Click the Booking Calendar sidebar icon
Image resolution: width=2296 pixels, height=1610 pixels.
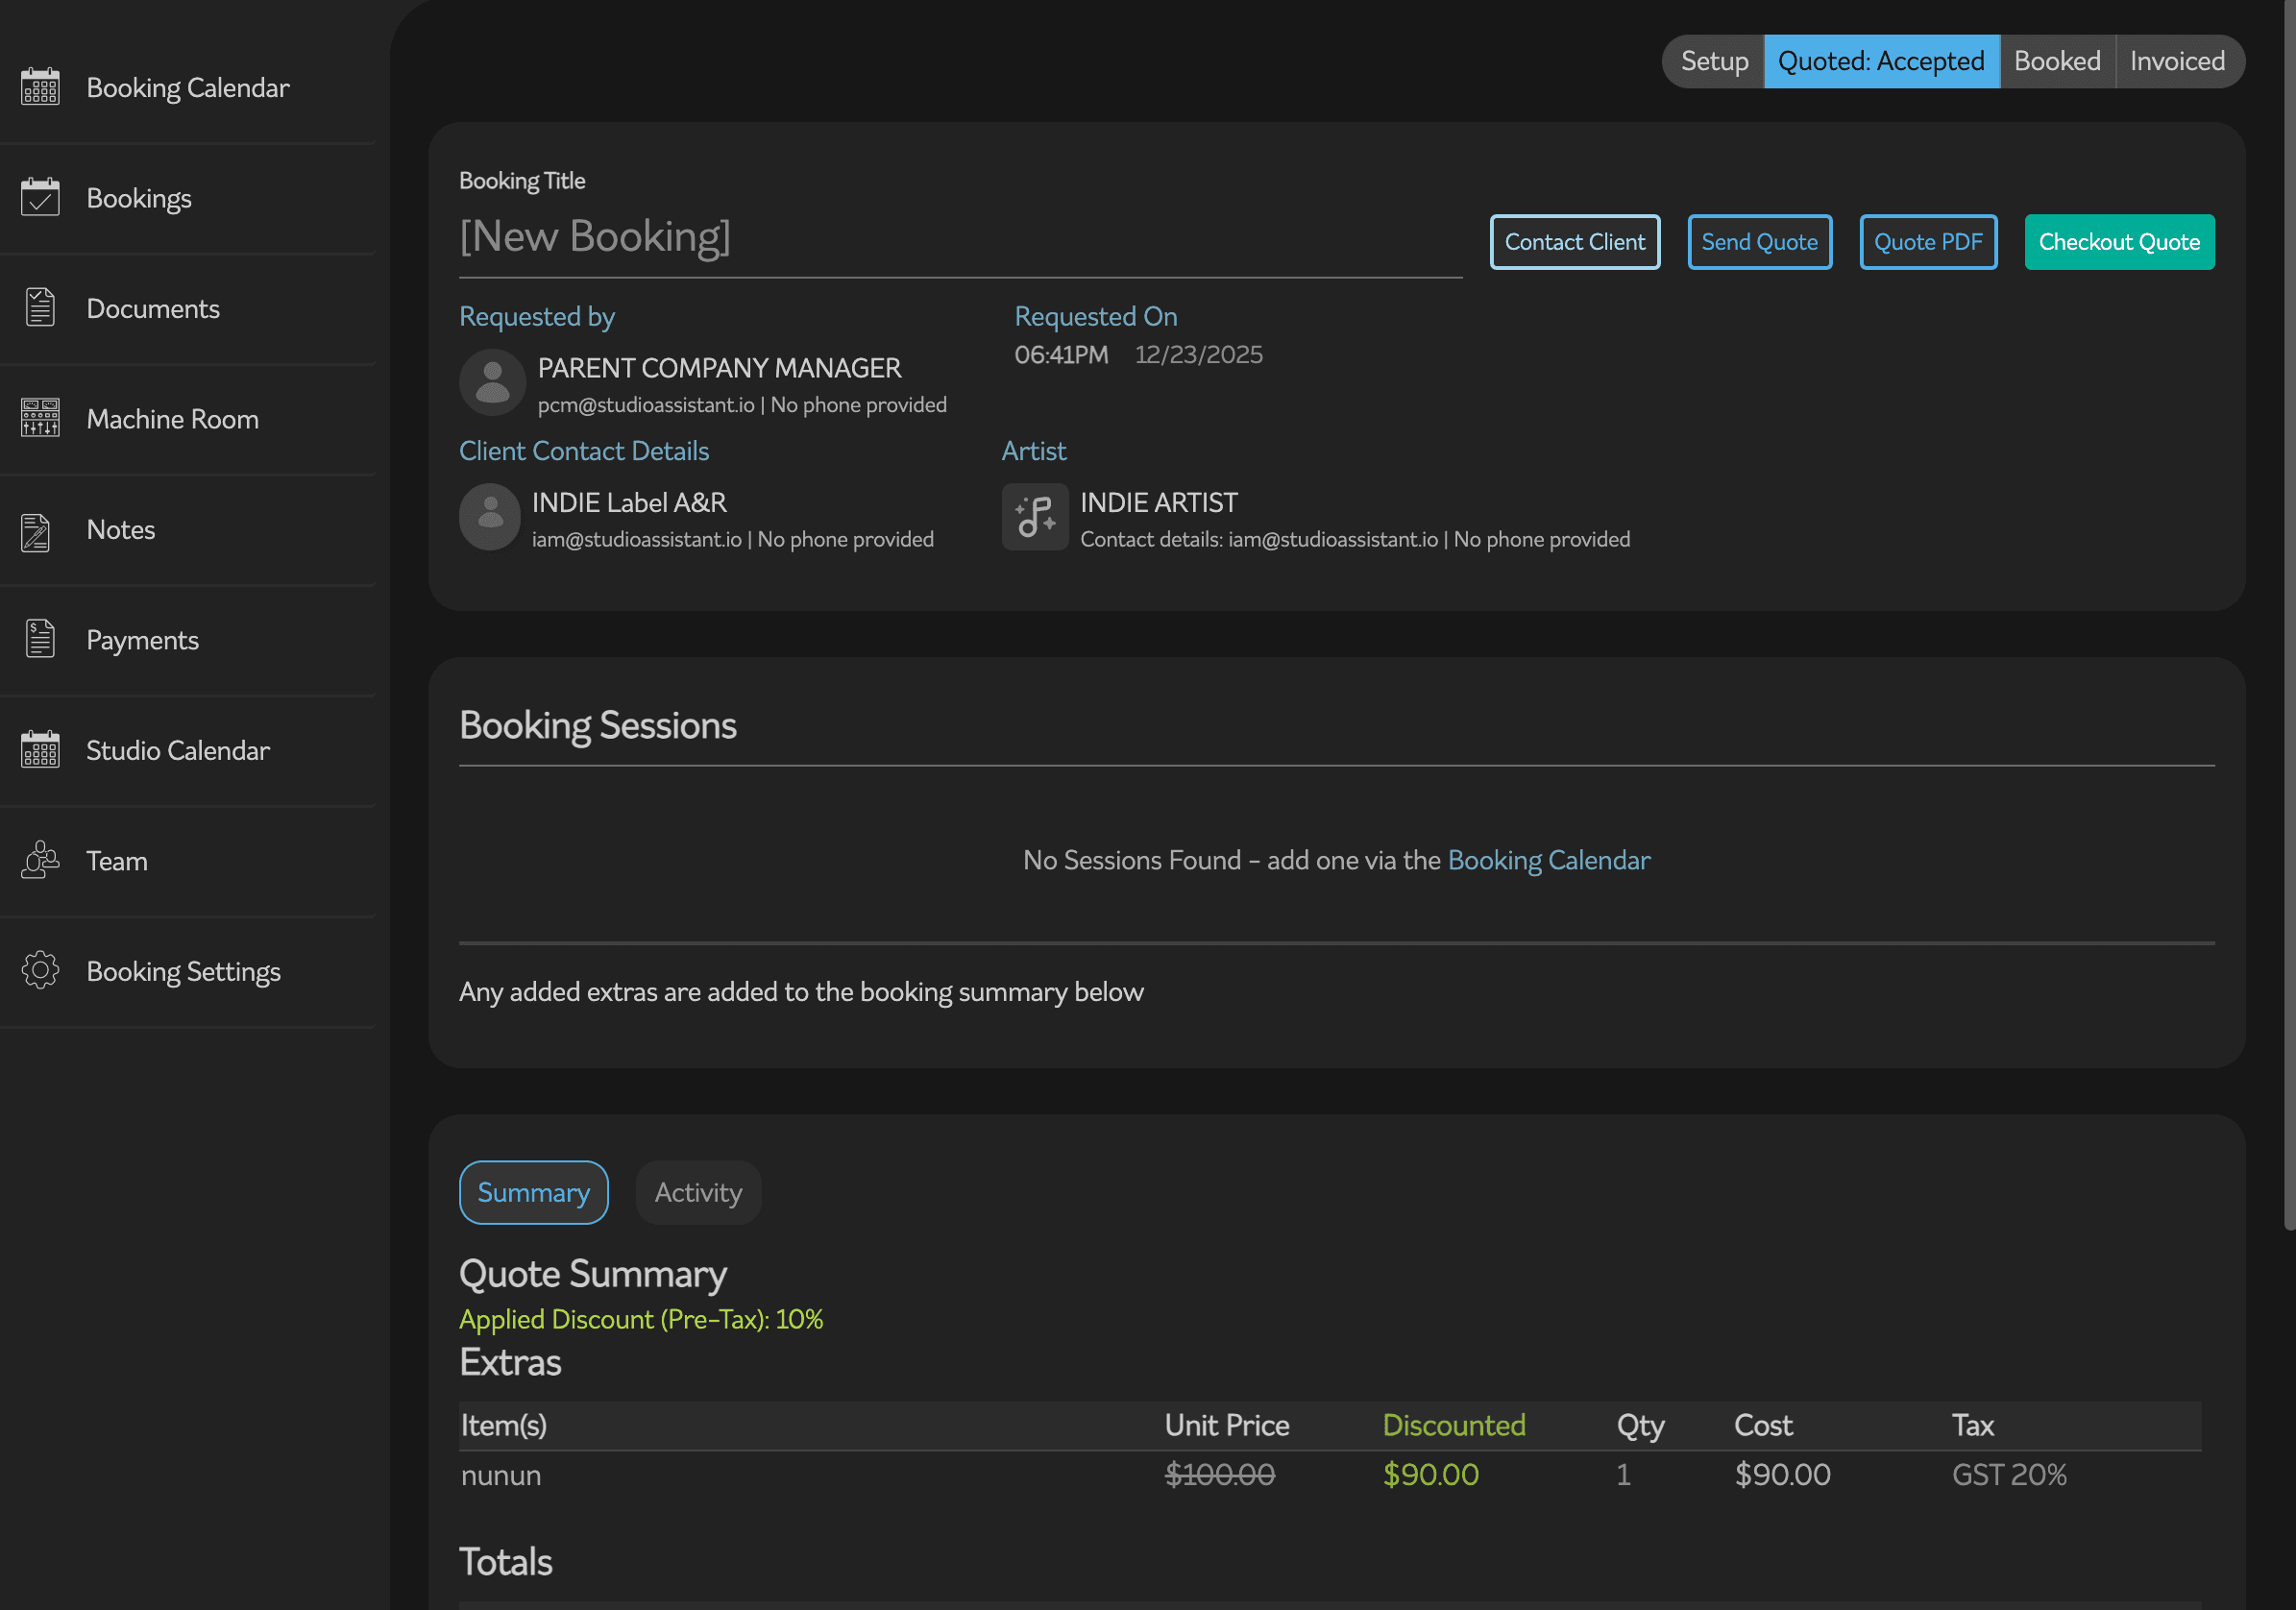pos(40,87)
